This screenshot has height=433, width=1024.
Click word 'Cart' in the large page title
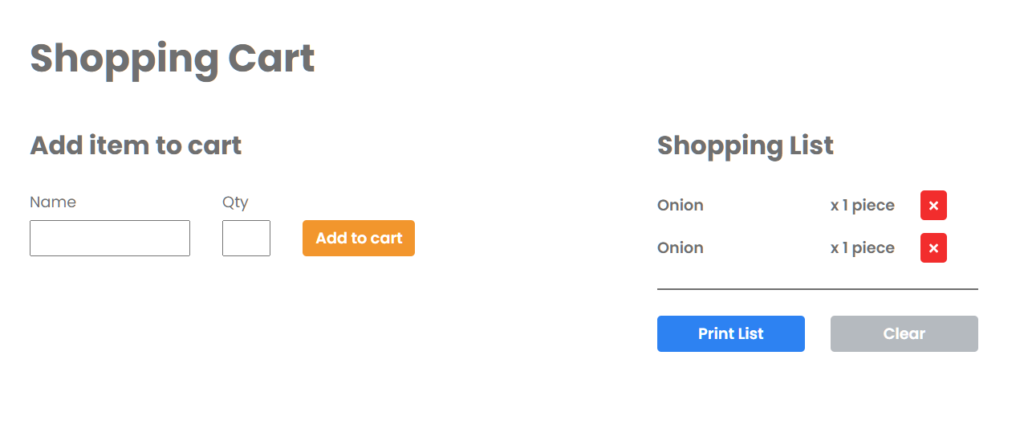pos(272,57)
